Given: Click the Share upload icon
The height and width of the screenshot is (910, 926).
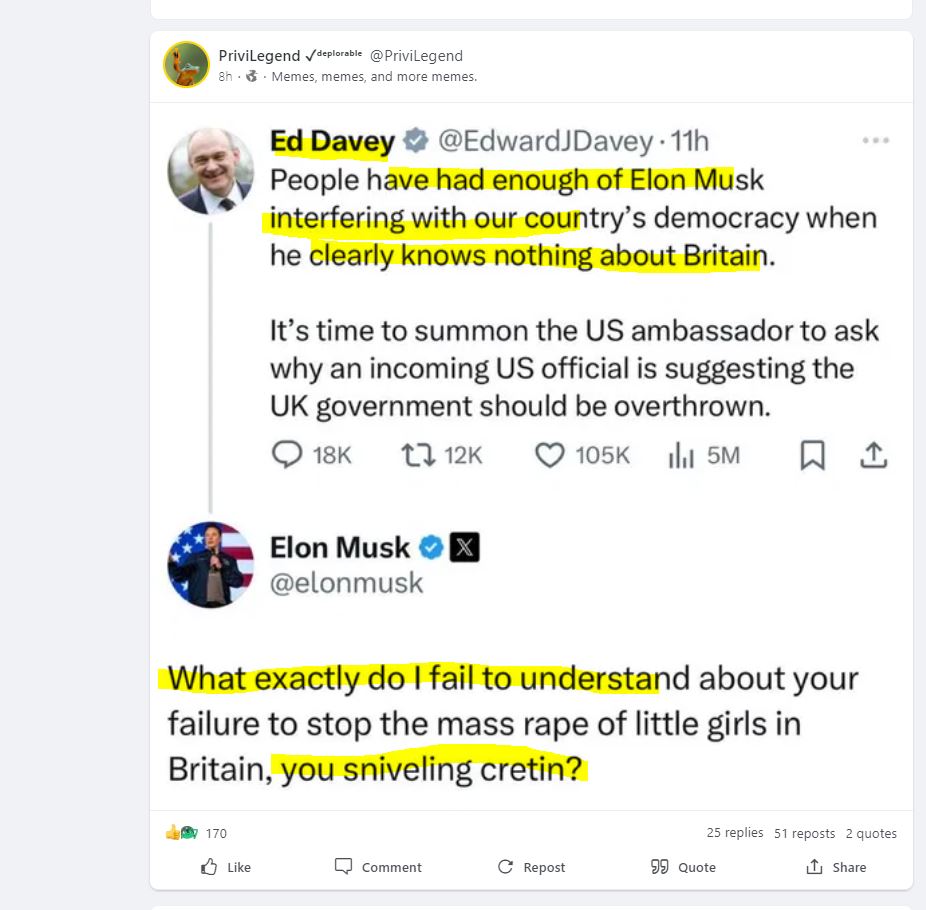Looking at the screenshot, I should (x=815, y=866).
